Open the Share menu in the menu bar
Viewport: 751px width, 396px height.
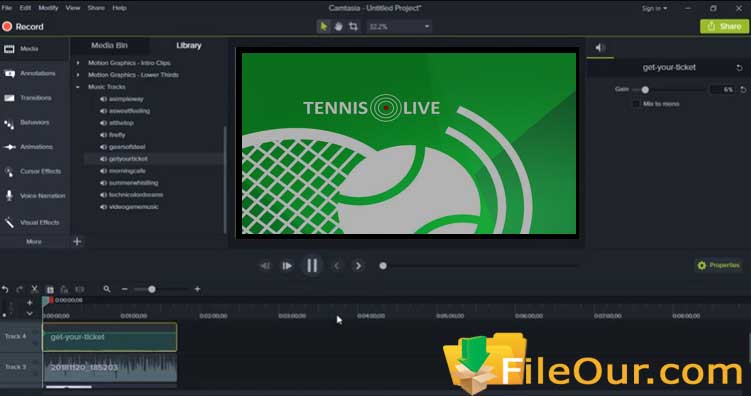coord(96,8)
